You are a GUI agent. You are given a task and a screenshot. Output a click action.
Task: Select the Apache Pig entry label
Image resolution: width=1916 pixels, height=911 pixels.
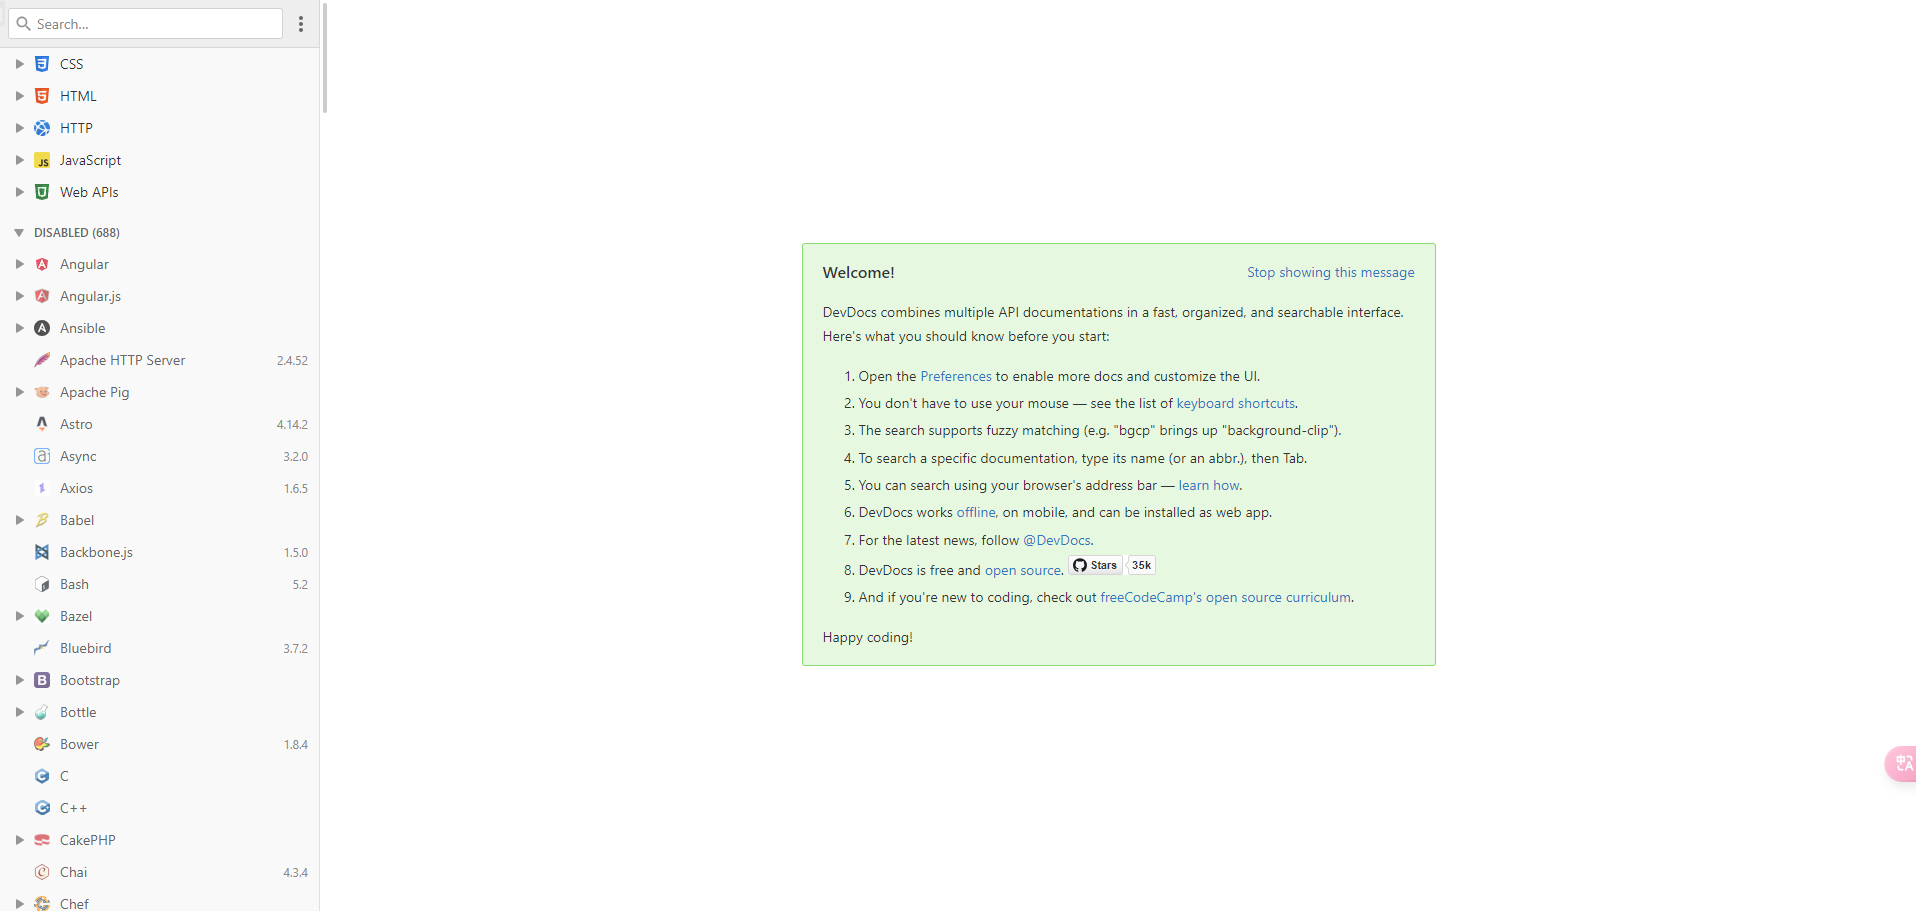pos(94,392)
